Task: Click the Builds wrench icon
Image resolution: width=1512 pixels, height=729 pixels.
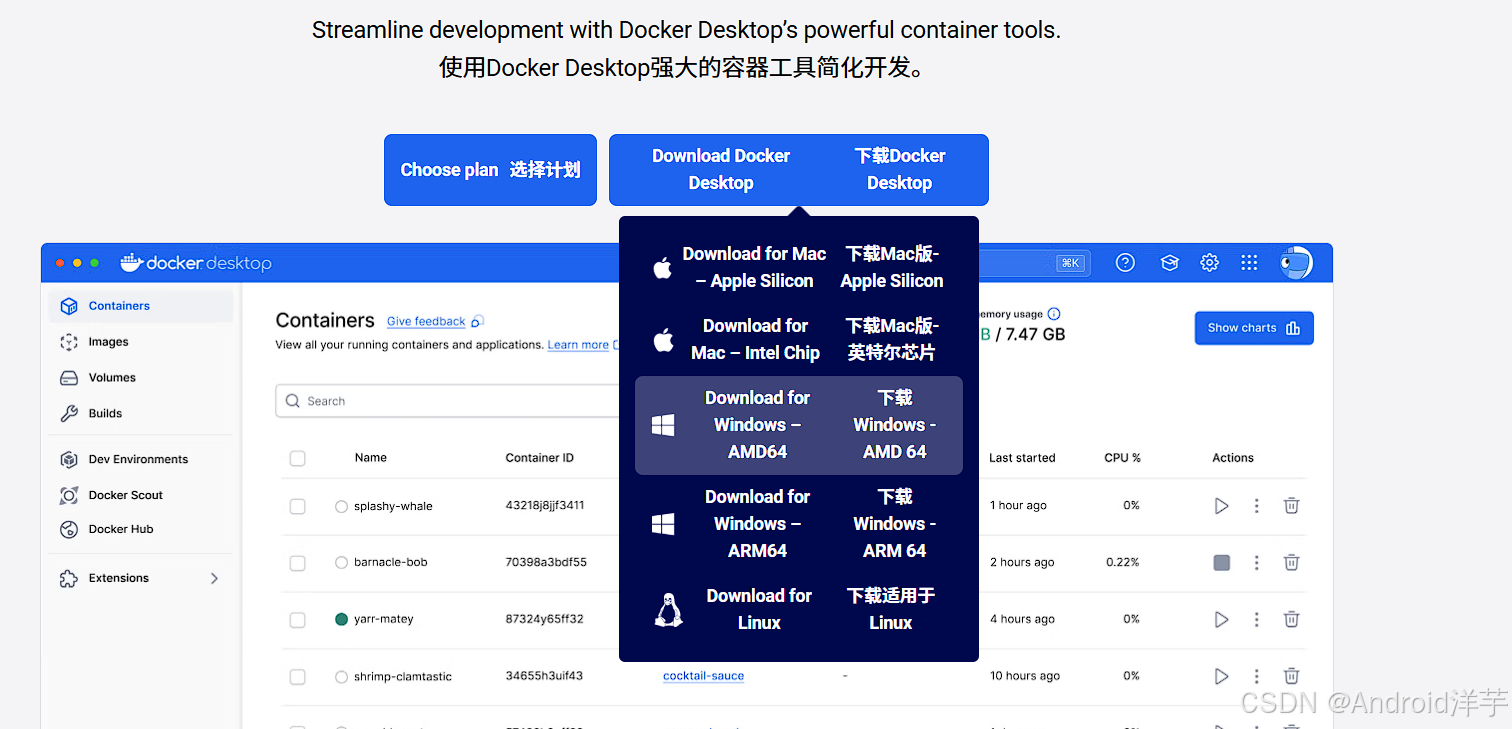Action: (69, 413)
